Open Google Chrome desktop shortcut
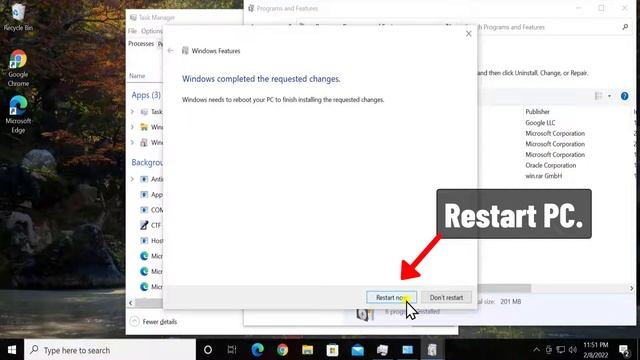Screen dimensions: 640x360 (18, 68)
